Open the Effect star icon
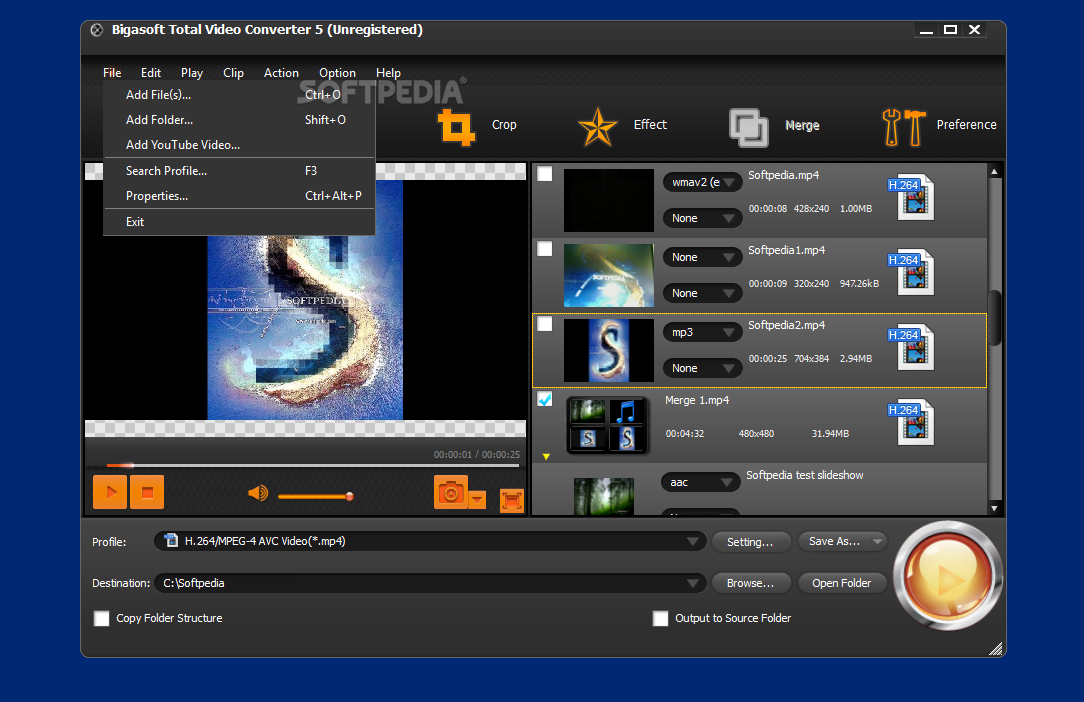The width and height of the screenshot is (1084, 702). click(x=597, y=127)
